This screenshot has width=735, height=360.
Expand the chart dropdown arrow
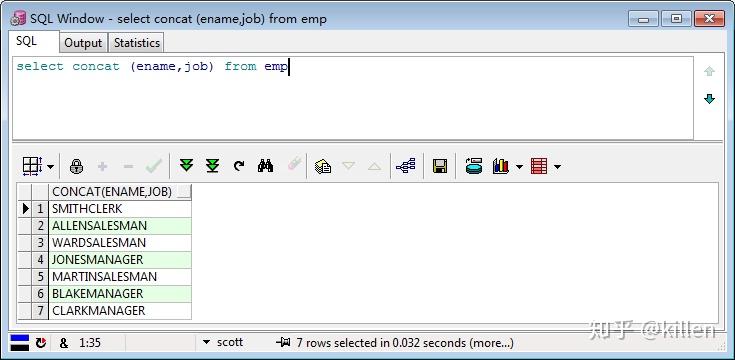(x=519, y=166)
